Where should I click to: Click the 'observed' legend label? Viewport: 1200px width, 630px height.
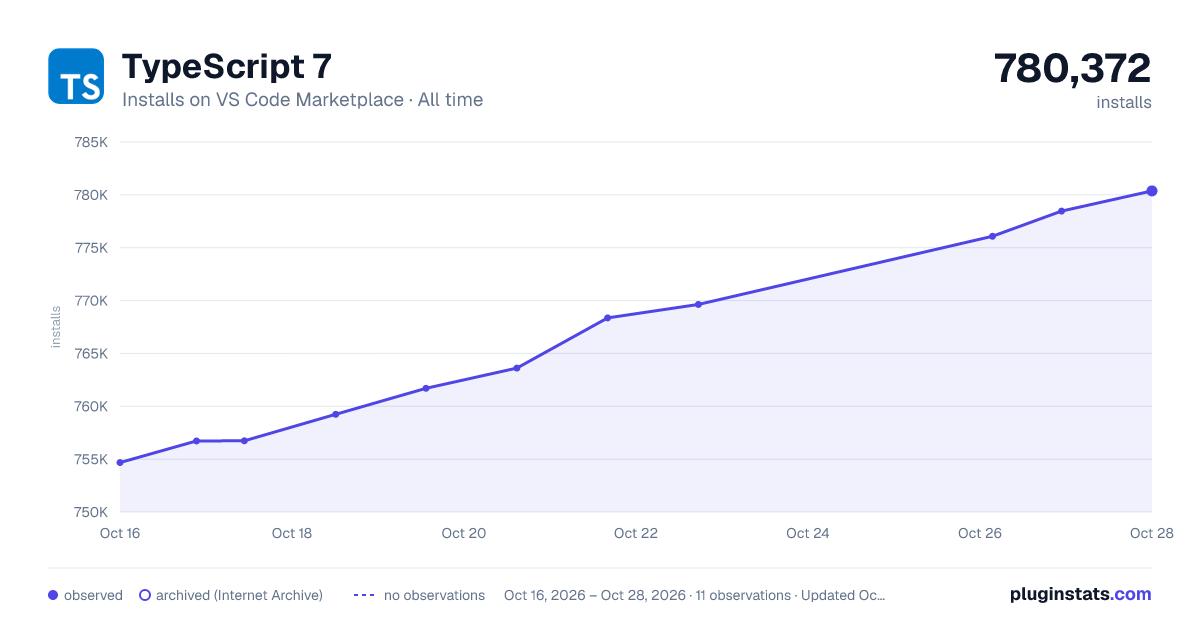[x=93, y=595]
